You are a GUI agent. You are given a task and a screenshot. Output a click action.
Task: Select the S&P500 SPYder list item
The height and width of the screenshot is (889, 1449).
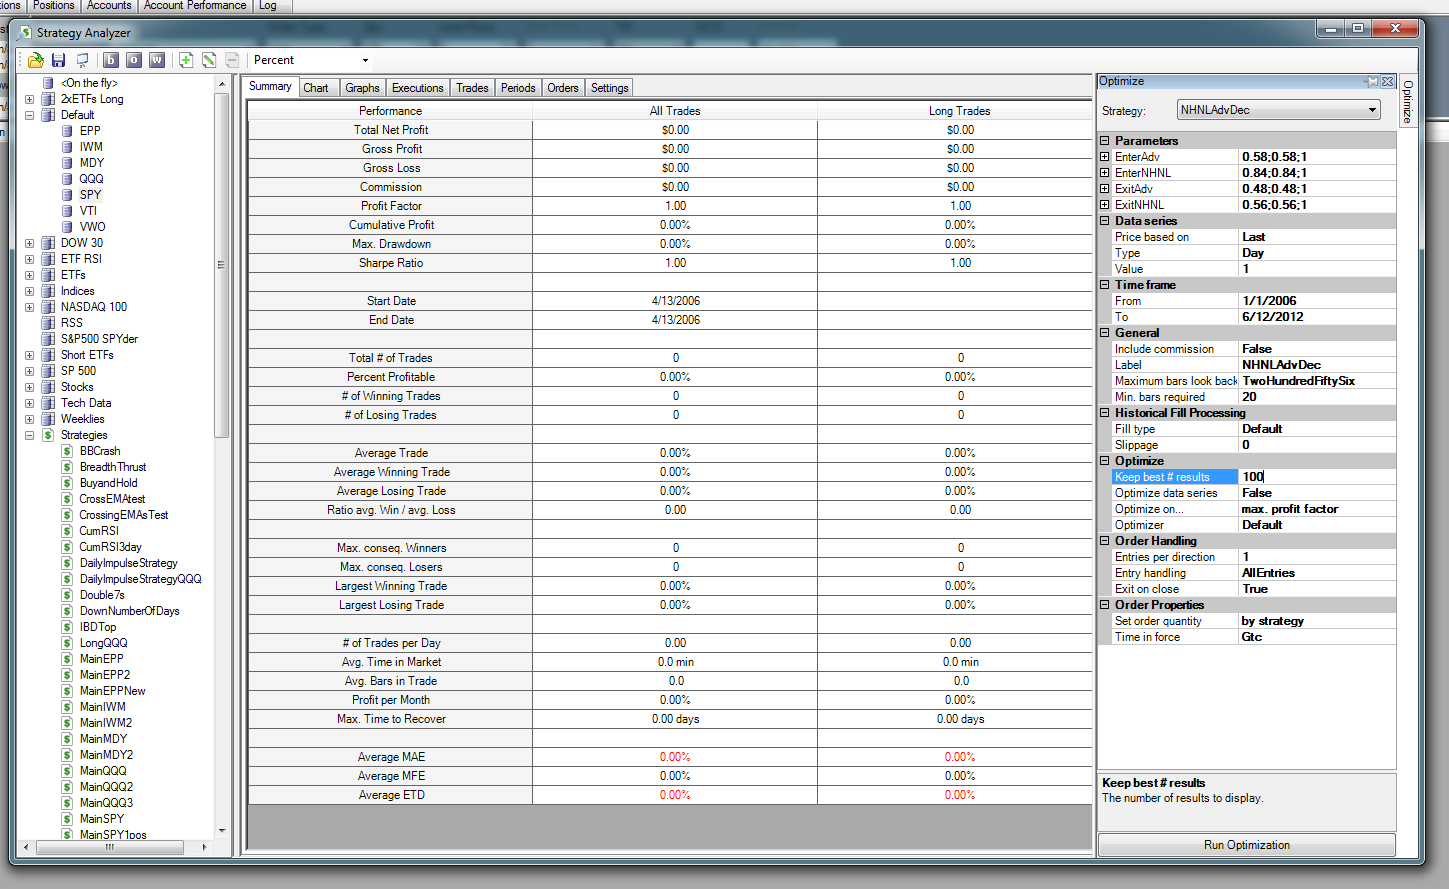click(x=99, y=339)
